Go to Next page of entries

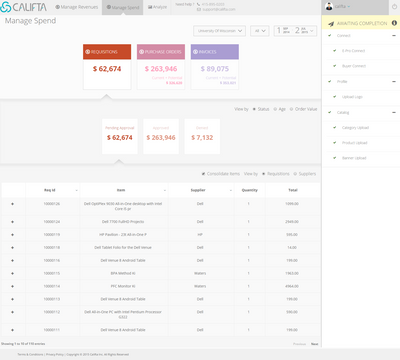tap(314, 344)
